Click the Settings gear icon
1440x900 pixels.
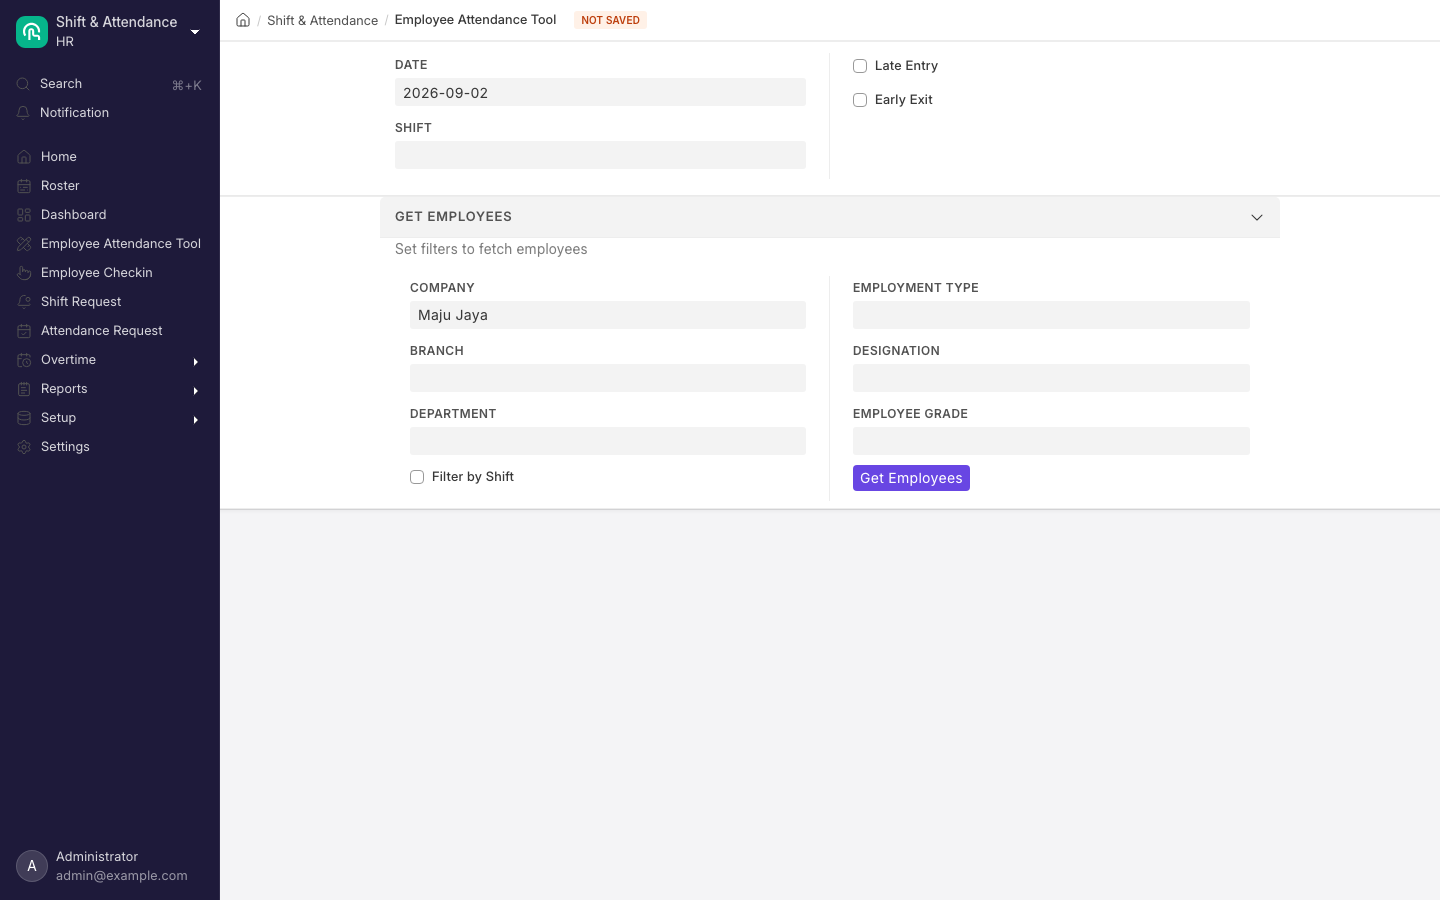(24, 447)
